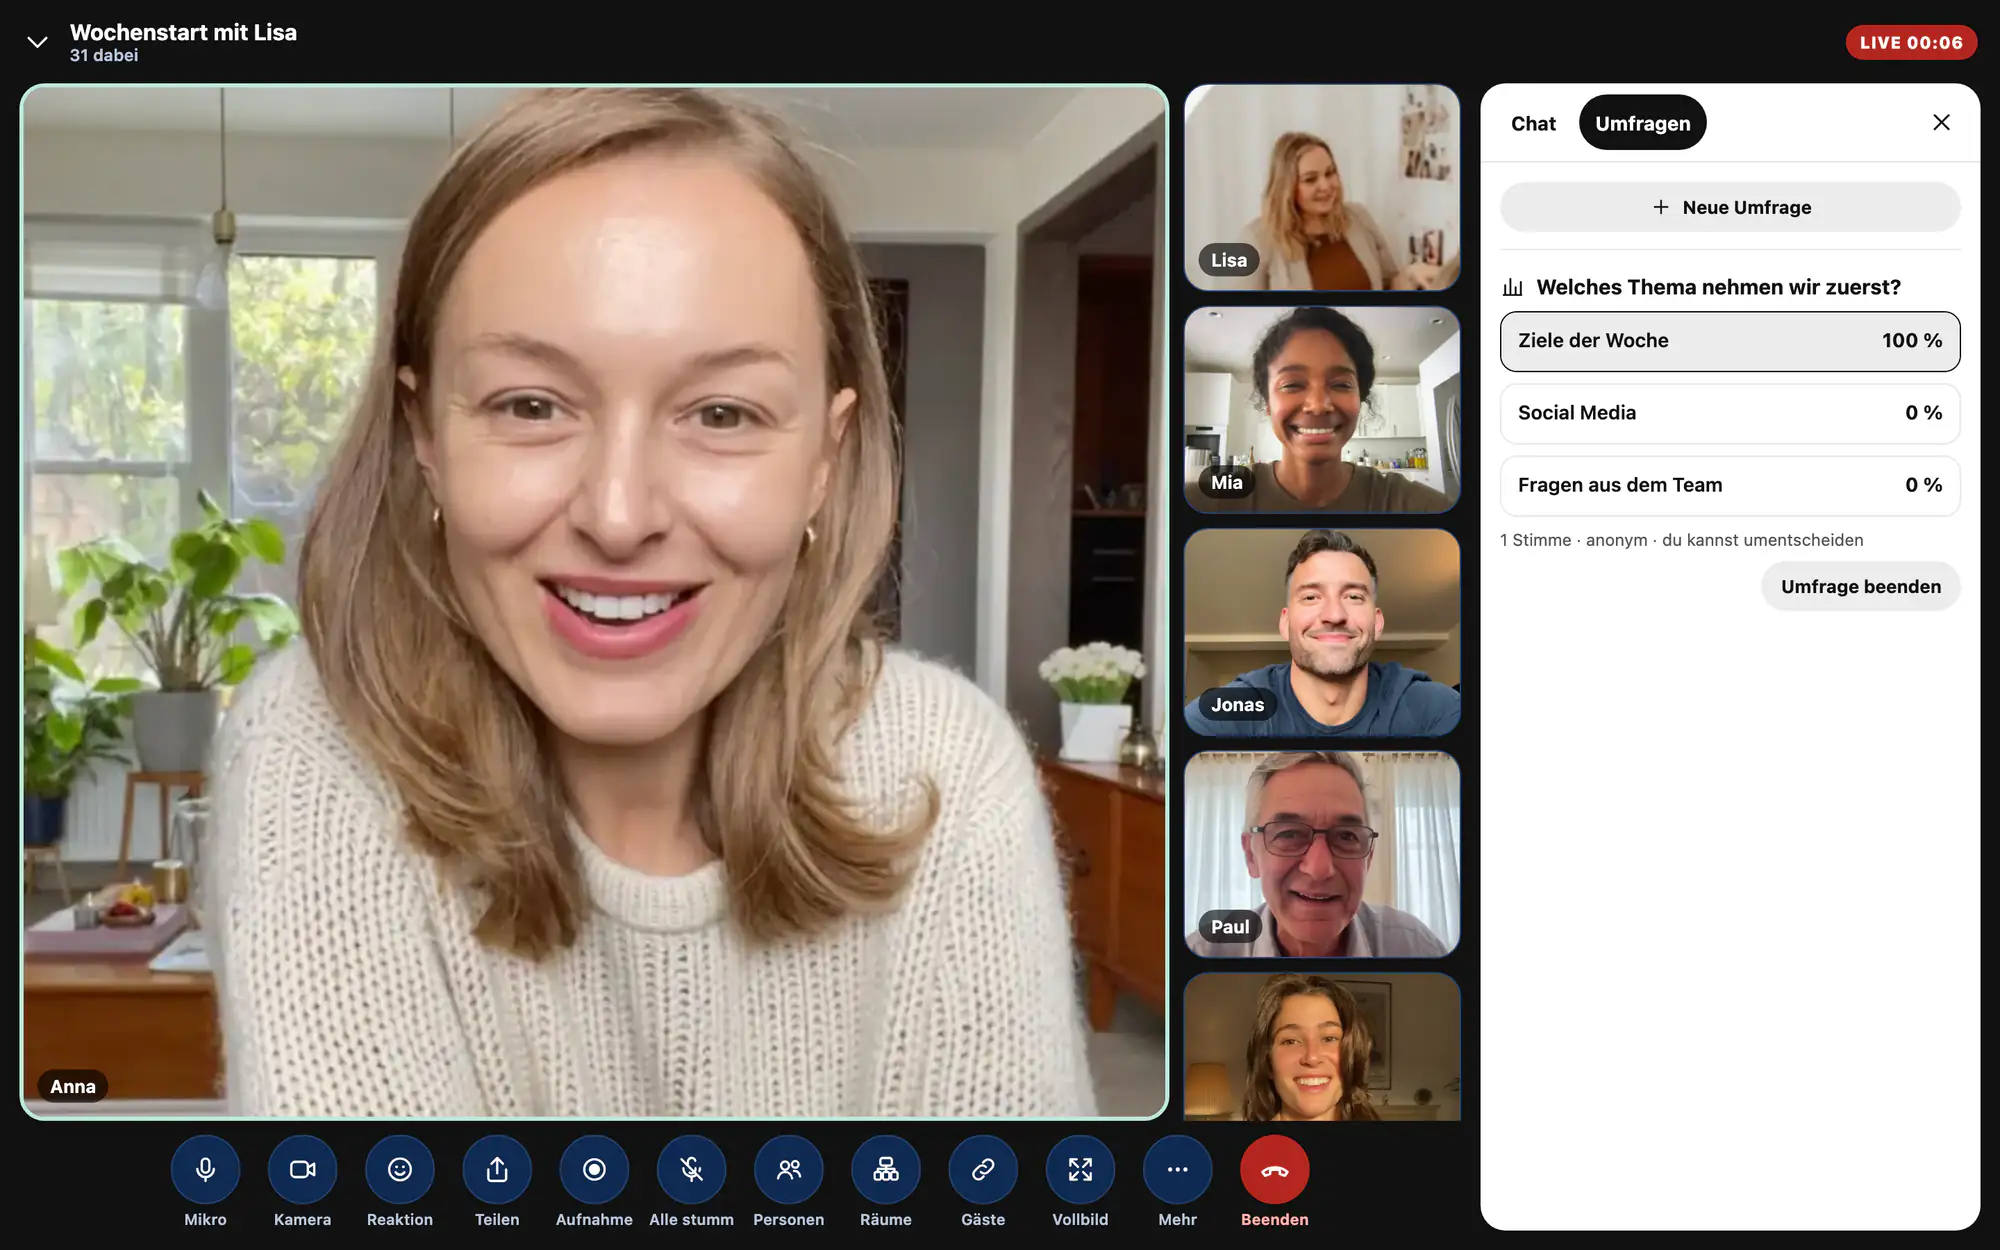Image resolution: width=2000 pixels, height=1250 pixels.
Task: Open the Mehr options menu
Action: (x=1178, y=1169)
